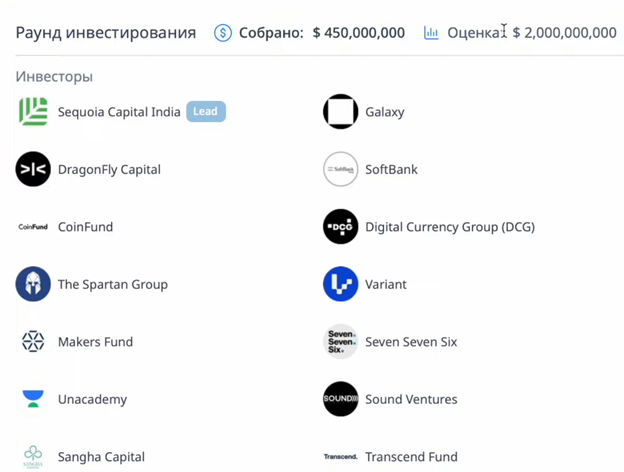The width and height of the screenshot is (624, 472).
Task: Open the CoinFund investor link
Action: point(86,227)
